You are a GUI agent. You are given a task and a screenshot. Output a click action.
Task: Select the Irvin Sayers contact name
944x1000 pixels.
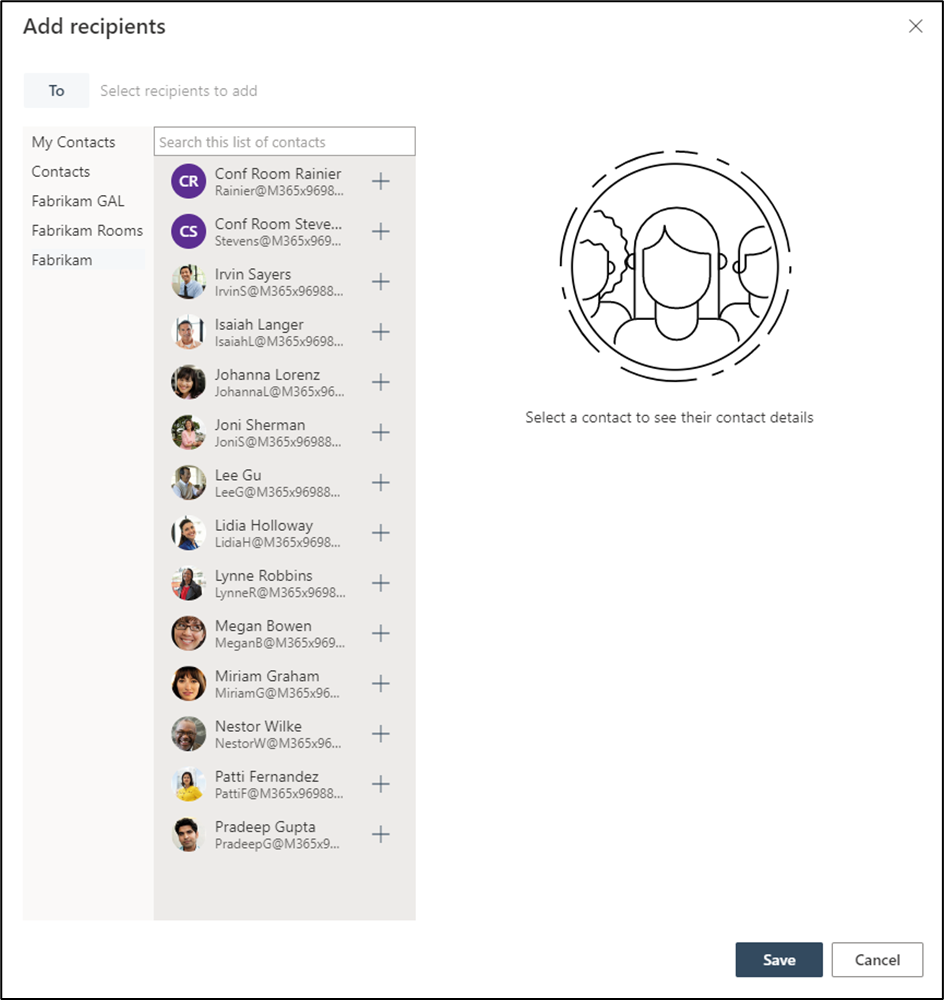coord(253,274)
